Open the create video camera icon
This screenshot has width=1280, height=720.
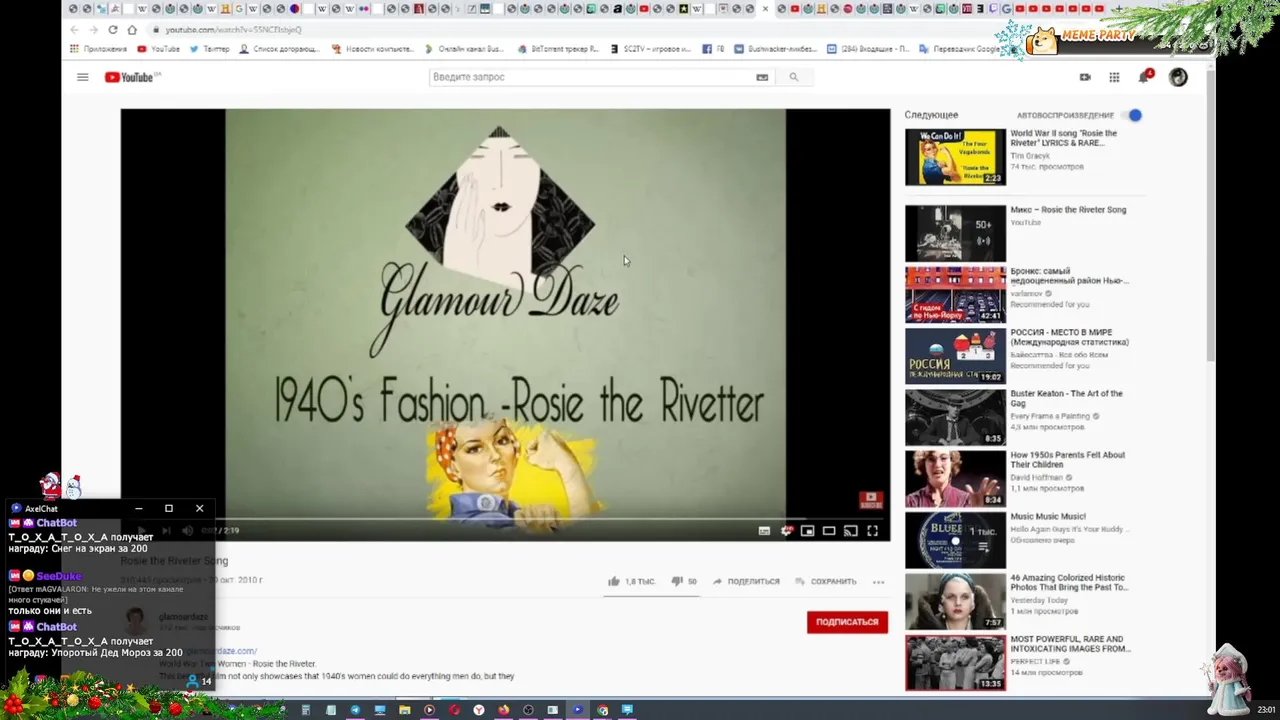point(1085,77)
